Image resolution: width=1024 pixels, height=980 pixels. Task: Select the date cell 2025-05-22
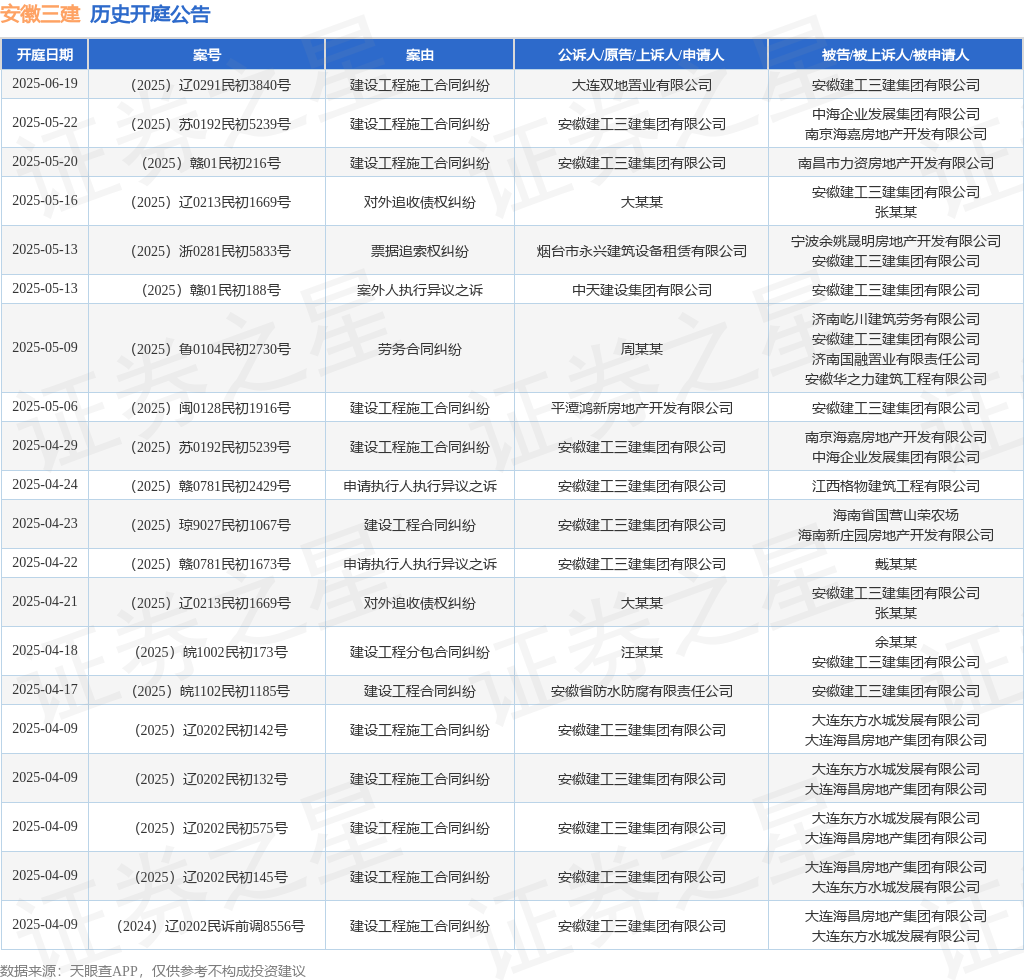tap(44, 123)
